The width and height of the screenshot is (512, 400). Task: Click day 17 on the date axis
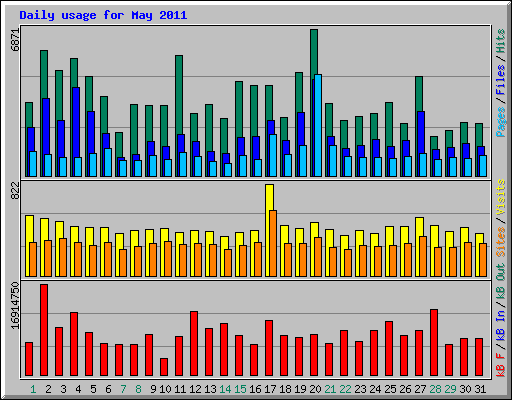[270, 389]
